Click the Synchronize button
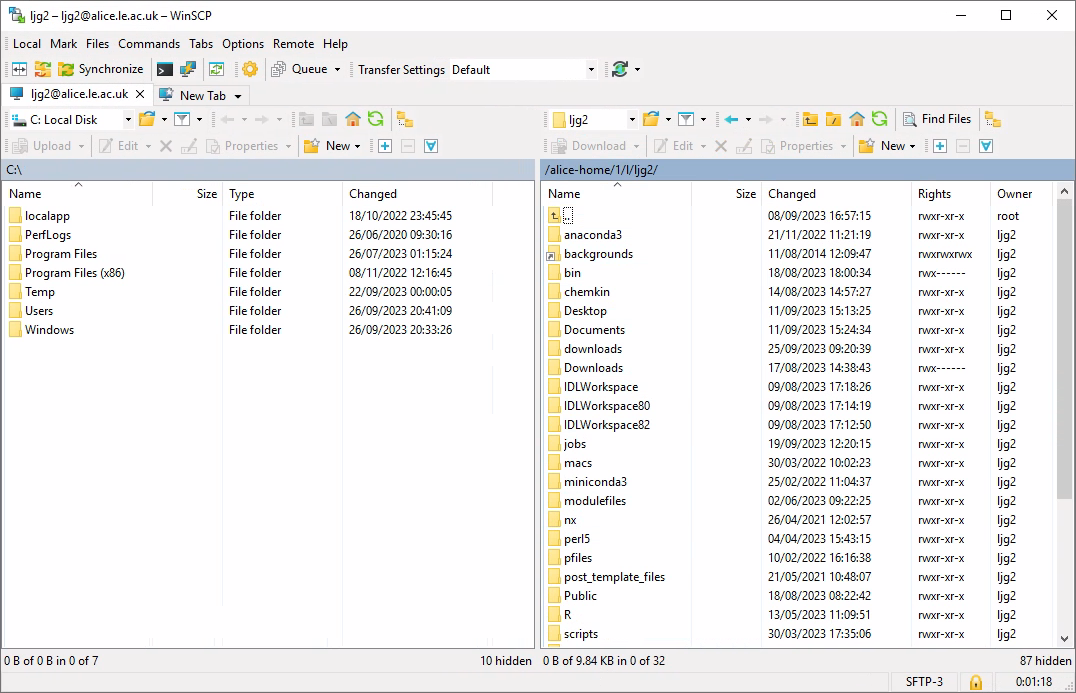 click(x=101, y=69)
